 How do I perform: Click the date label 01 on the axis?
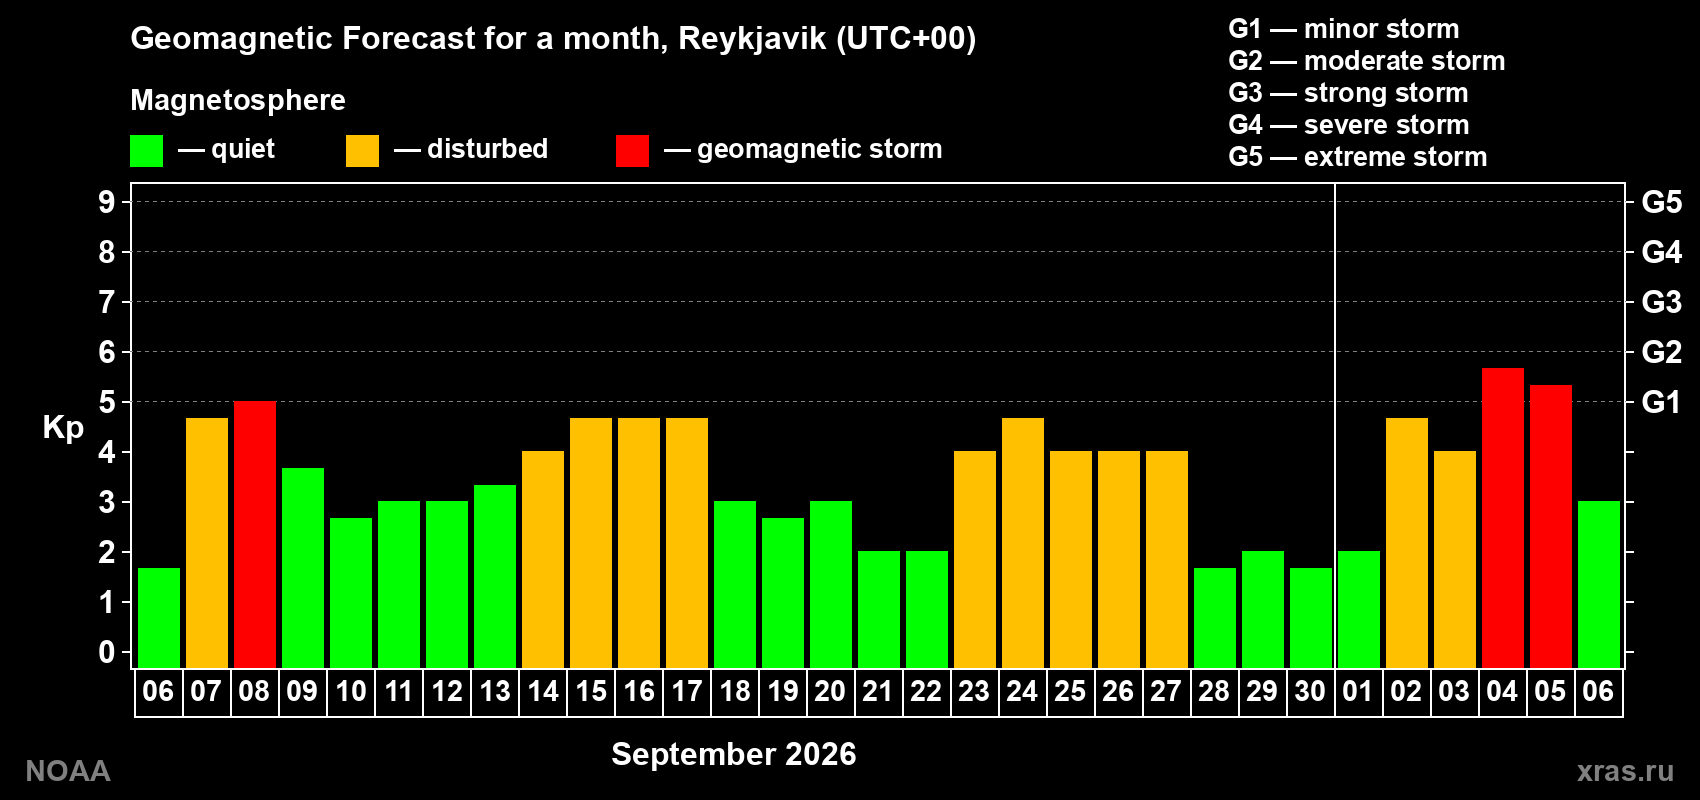(x=1357, y=692)
